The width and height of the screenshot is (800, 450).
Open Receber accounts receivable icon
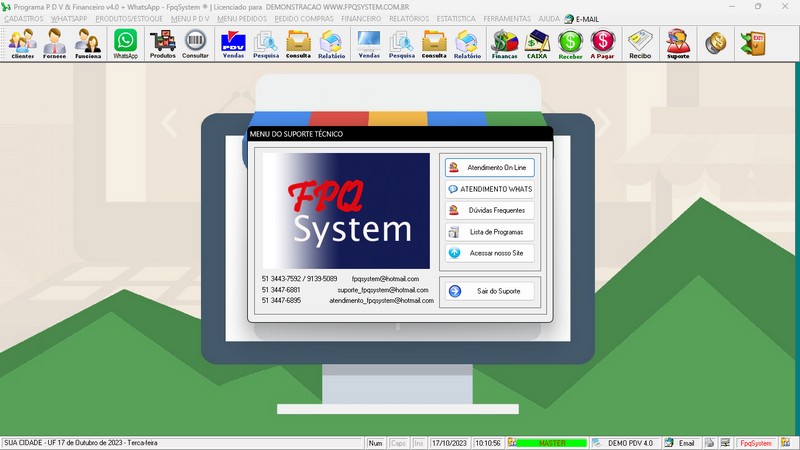coord(570,44)
